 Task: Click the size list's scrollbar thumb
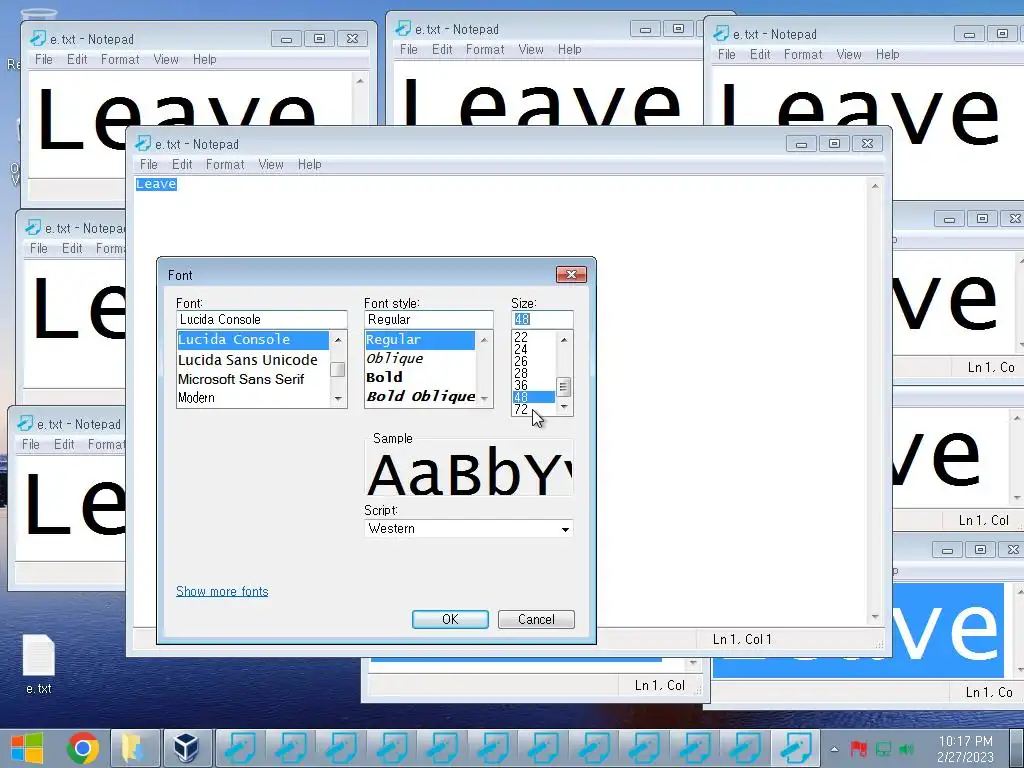point(564,387)
